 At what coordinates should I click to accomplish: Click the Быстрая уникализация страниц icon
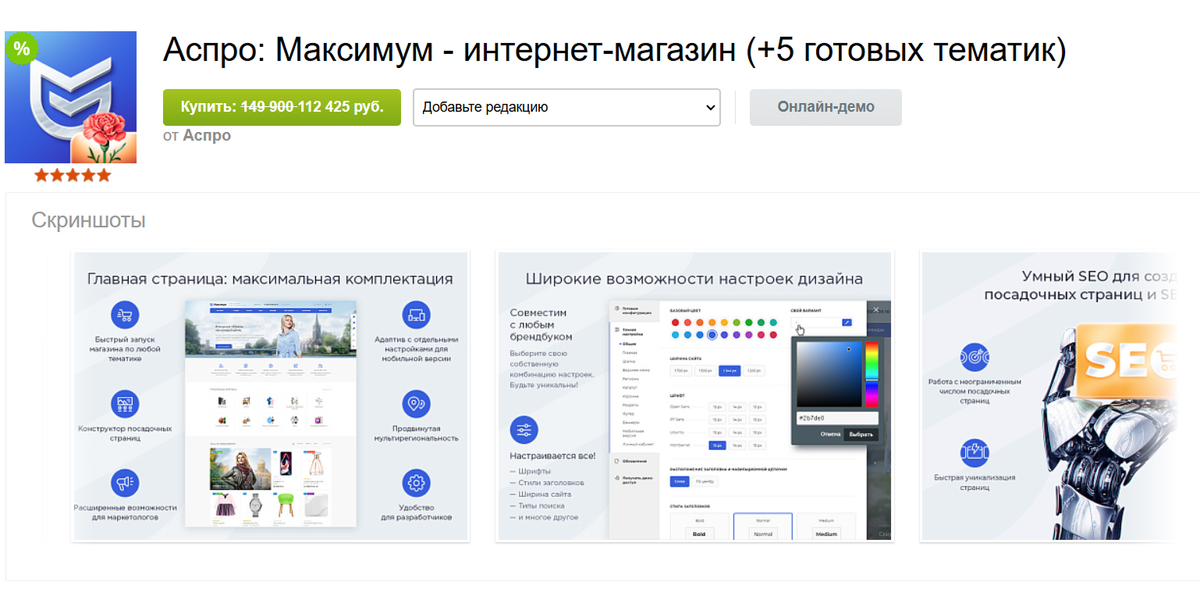(x=974, y=453)
